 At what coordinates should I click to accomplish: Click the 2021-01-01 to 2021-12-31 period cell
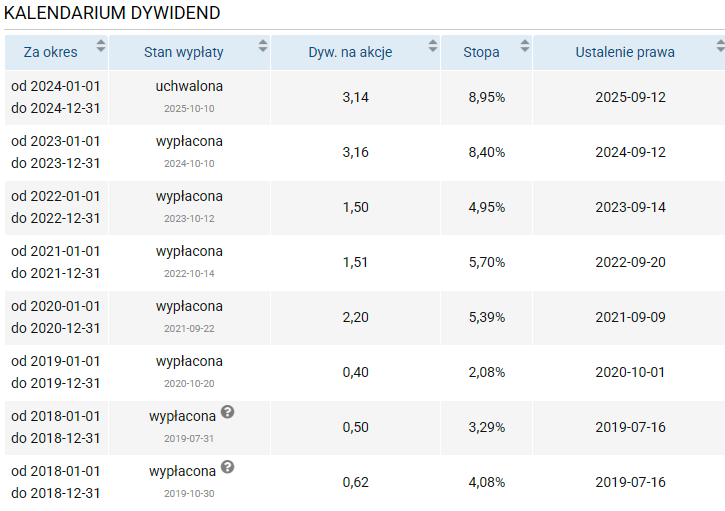[56, 262]
